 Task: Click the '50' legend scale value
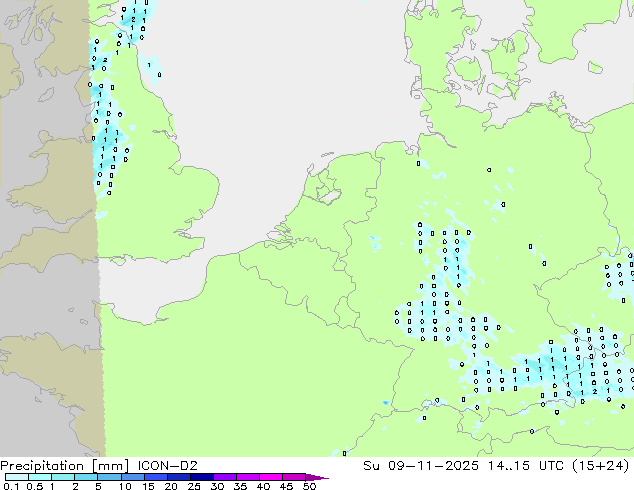coord(309,486)
